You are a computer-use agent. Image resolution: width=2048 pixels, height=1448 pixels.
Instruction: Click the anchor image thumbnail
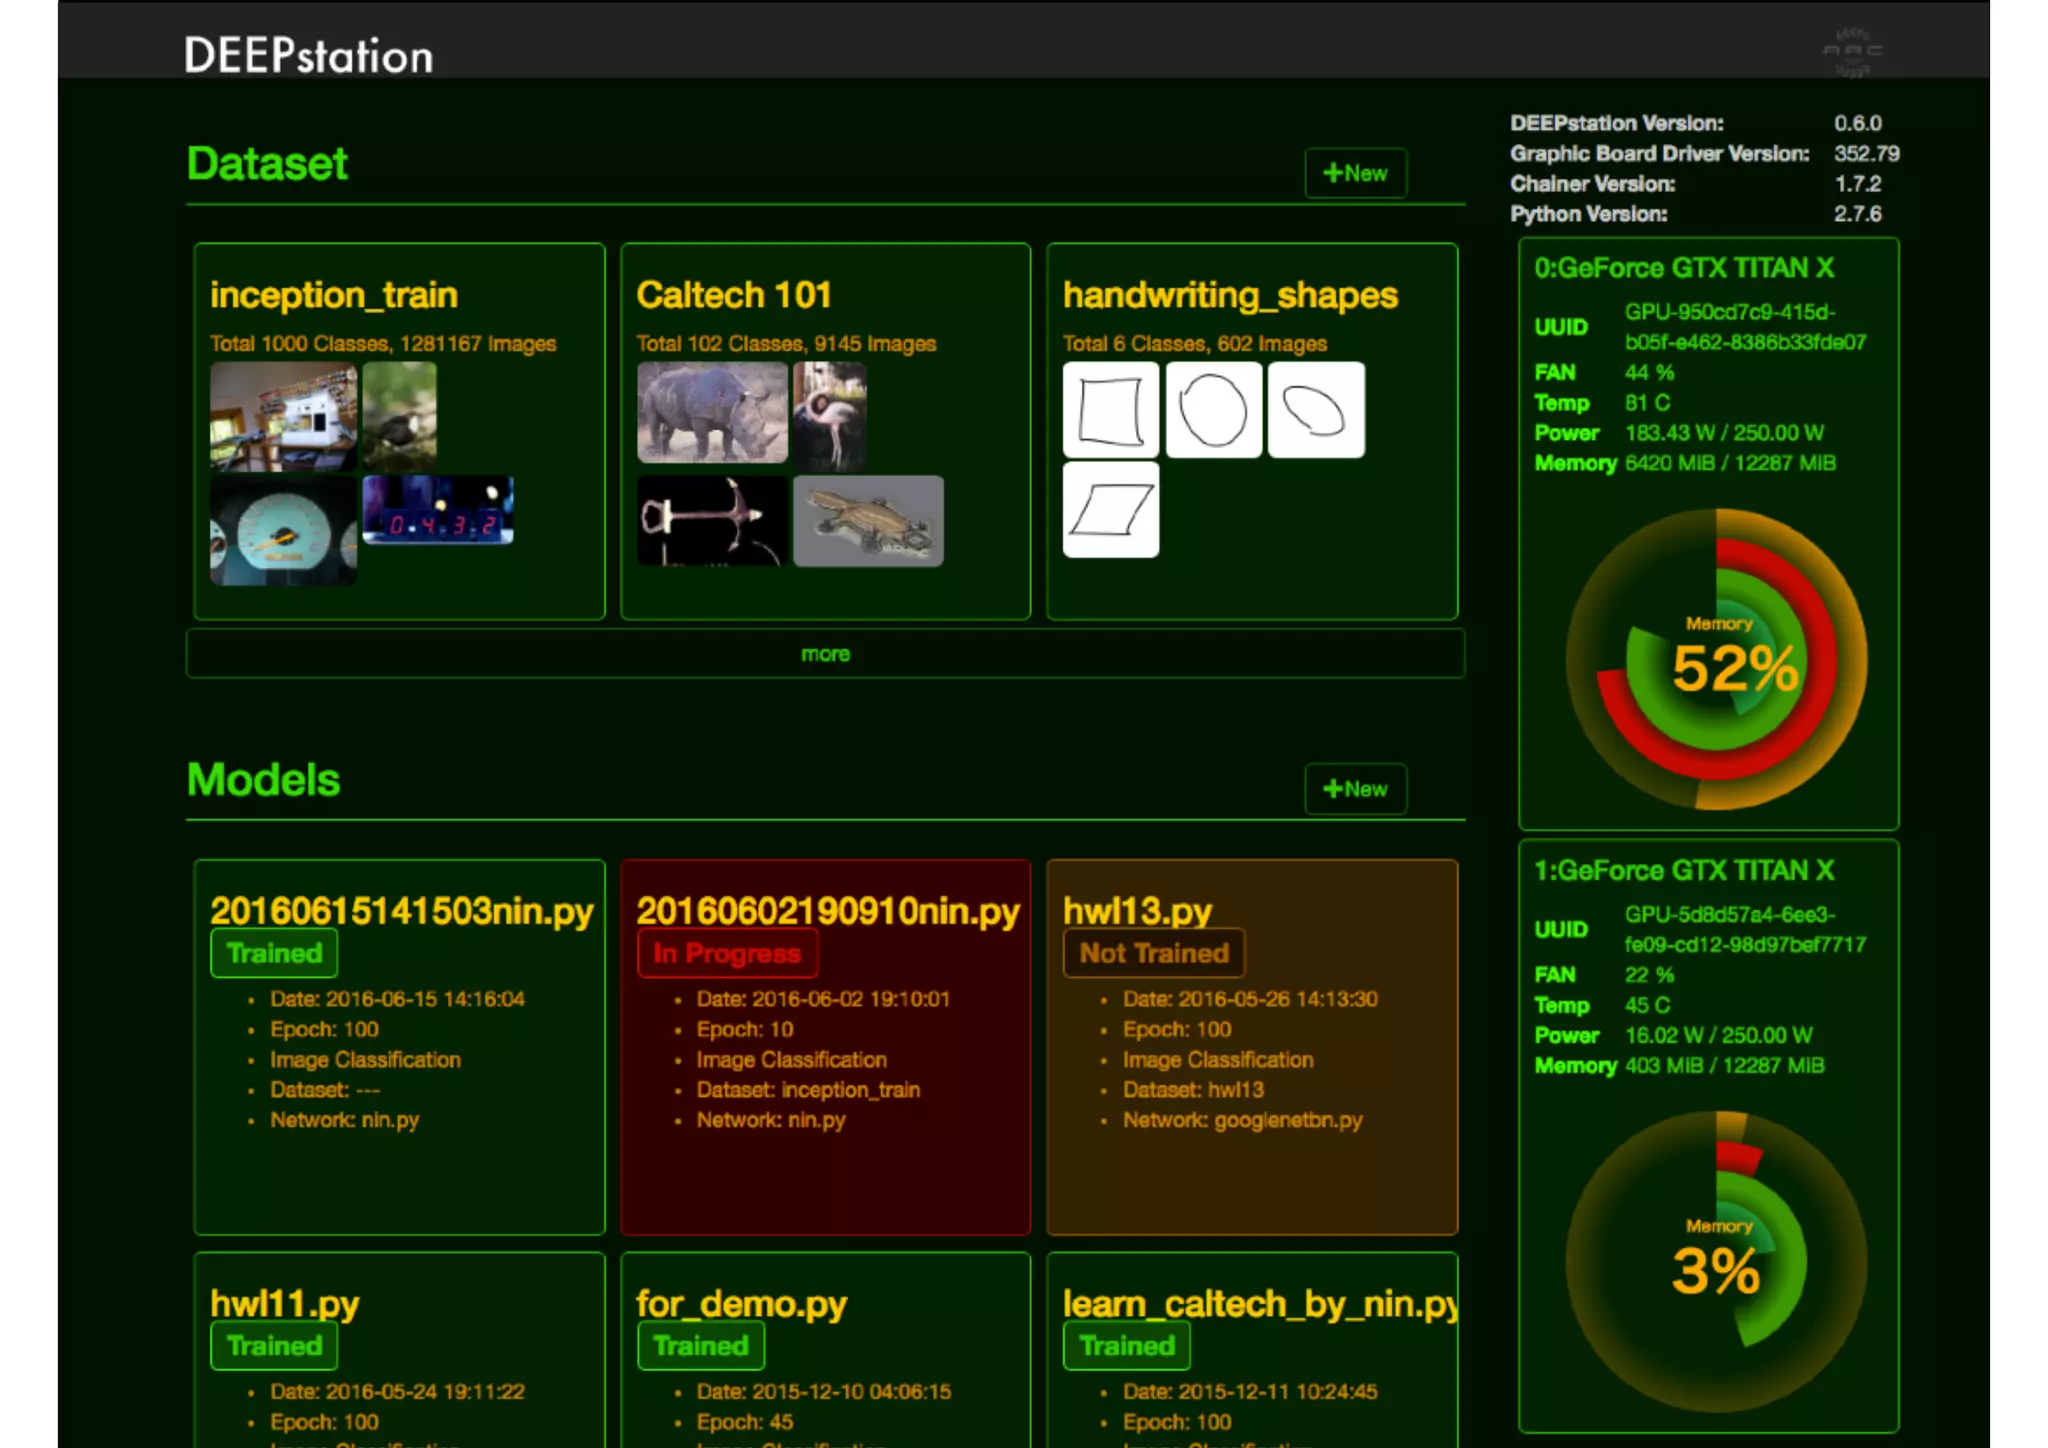pyautogui.click(x=712, y=521)
